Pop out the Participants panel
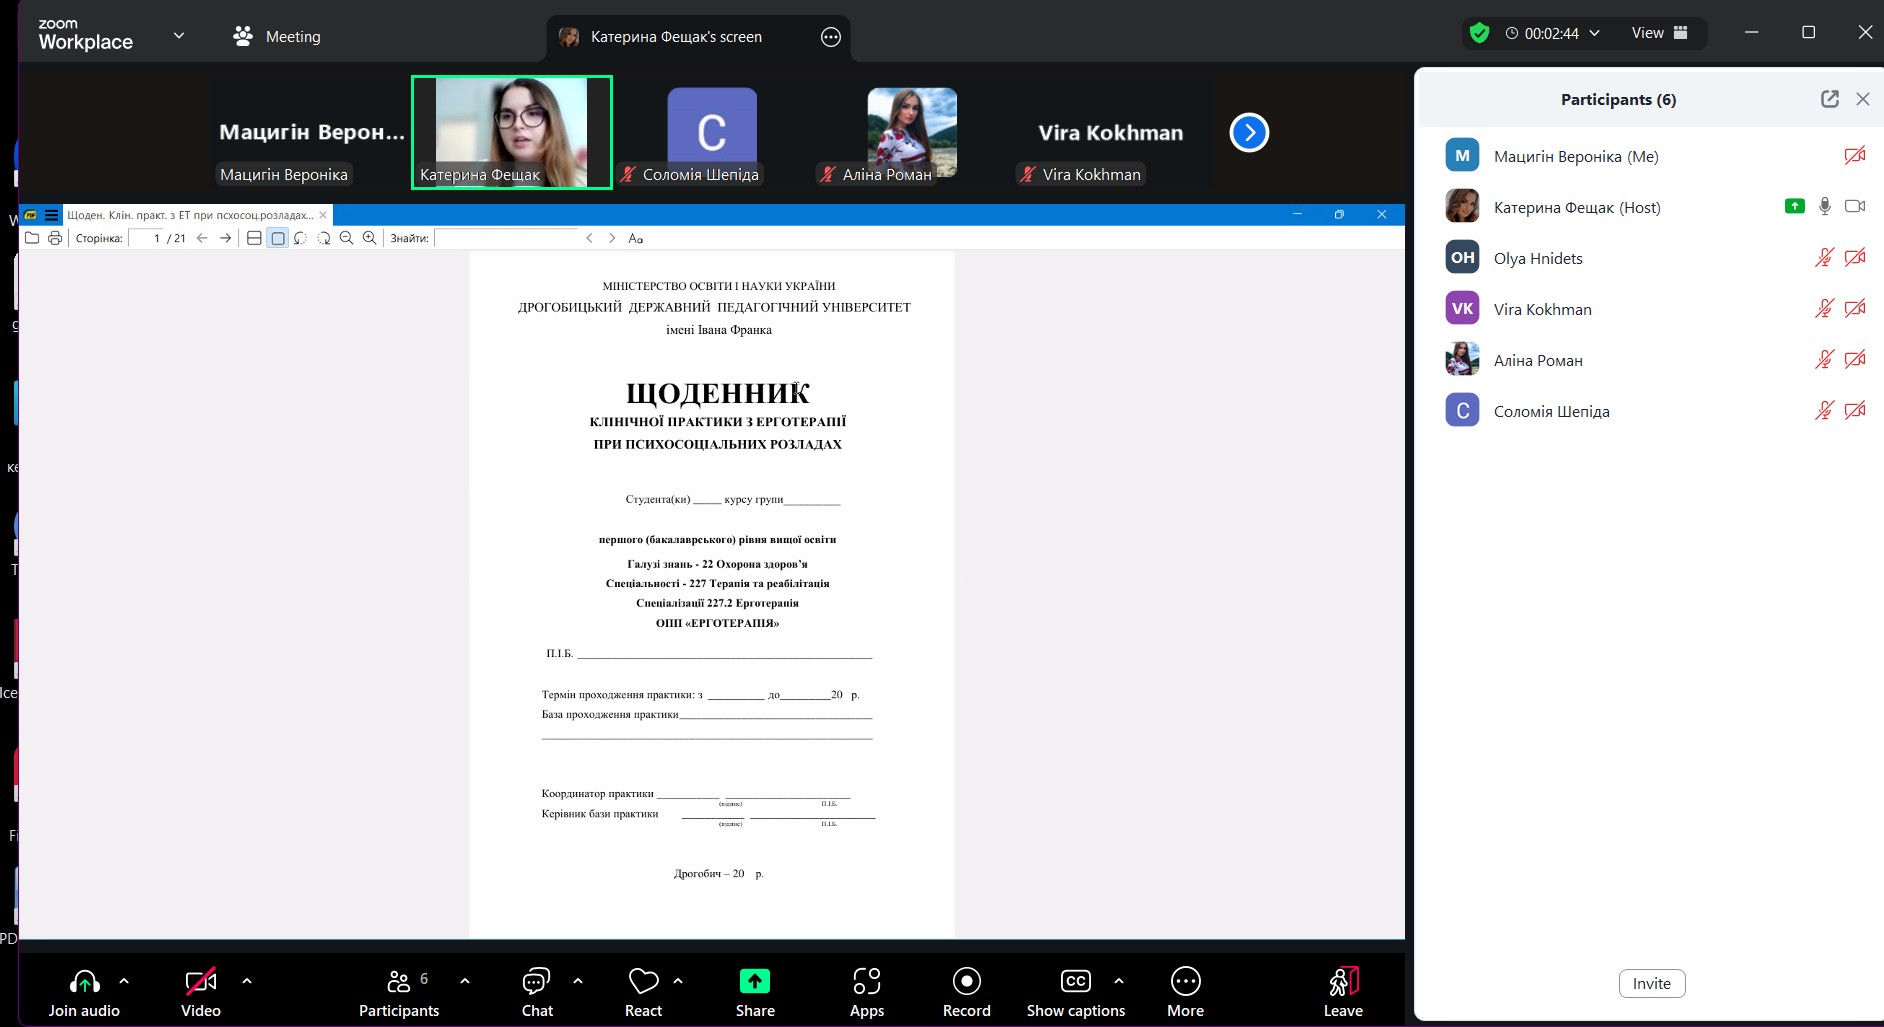1884x1027 pixels. point(1829,99)
